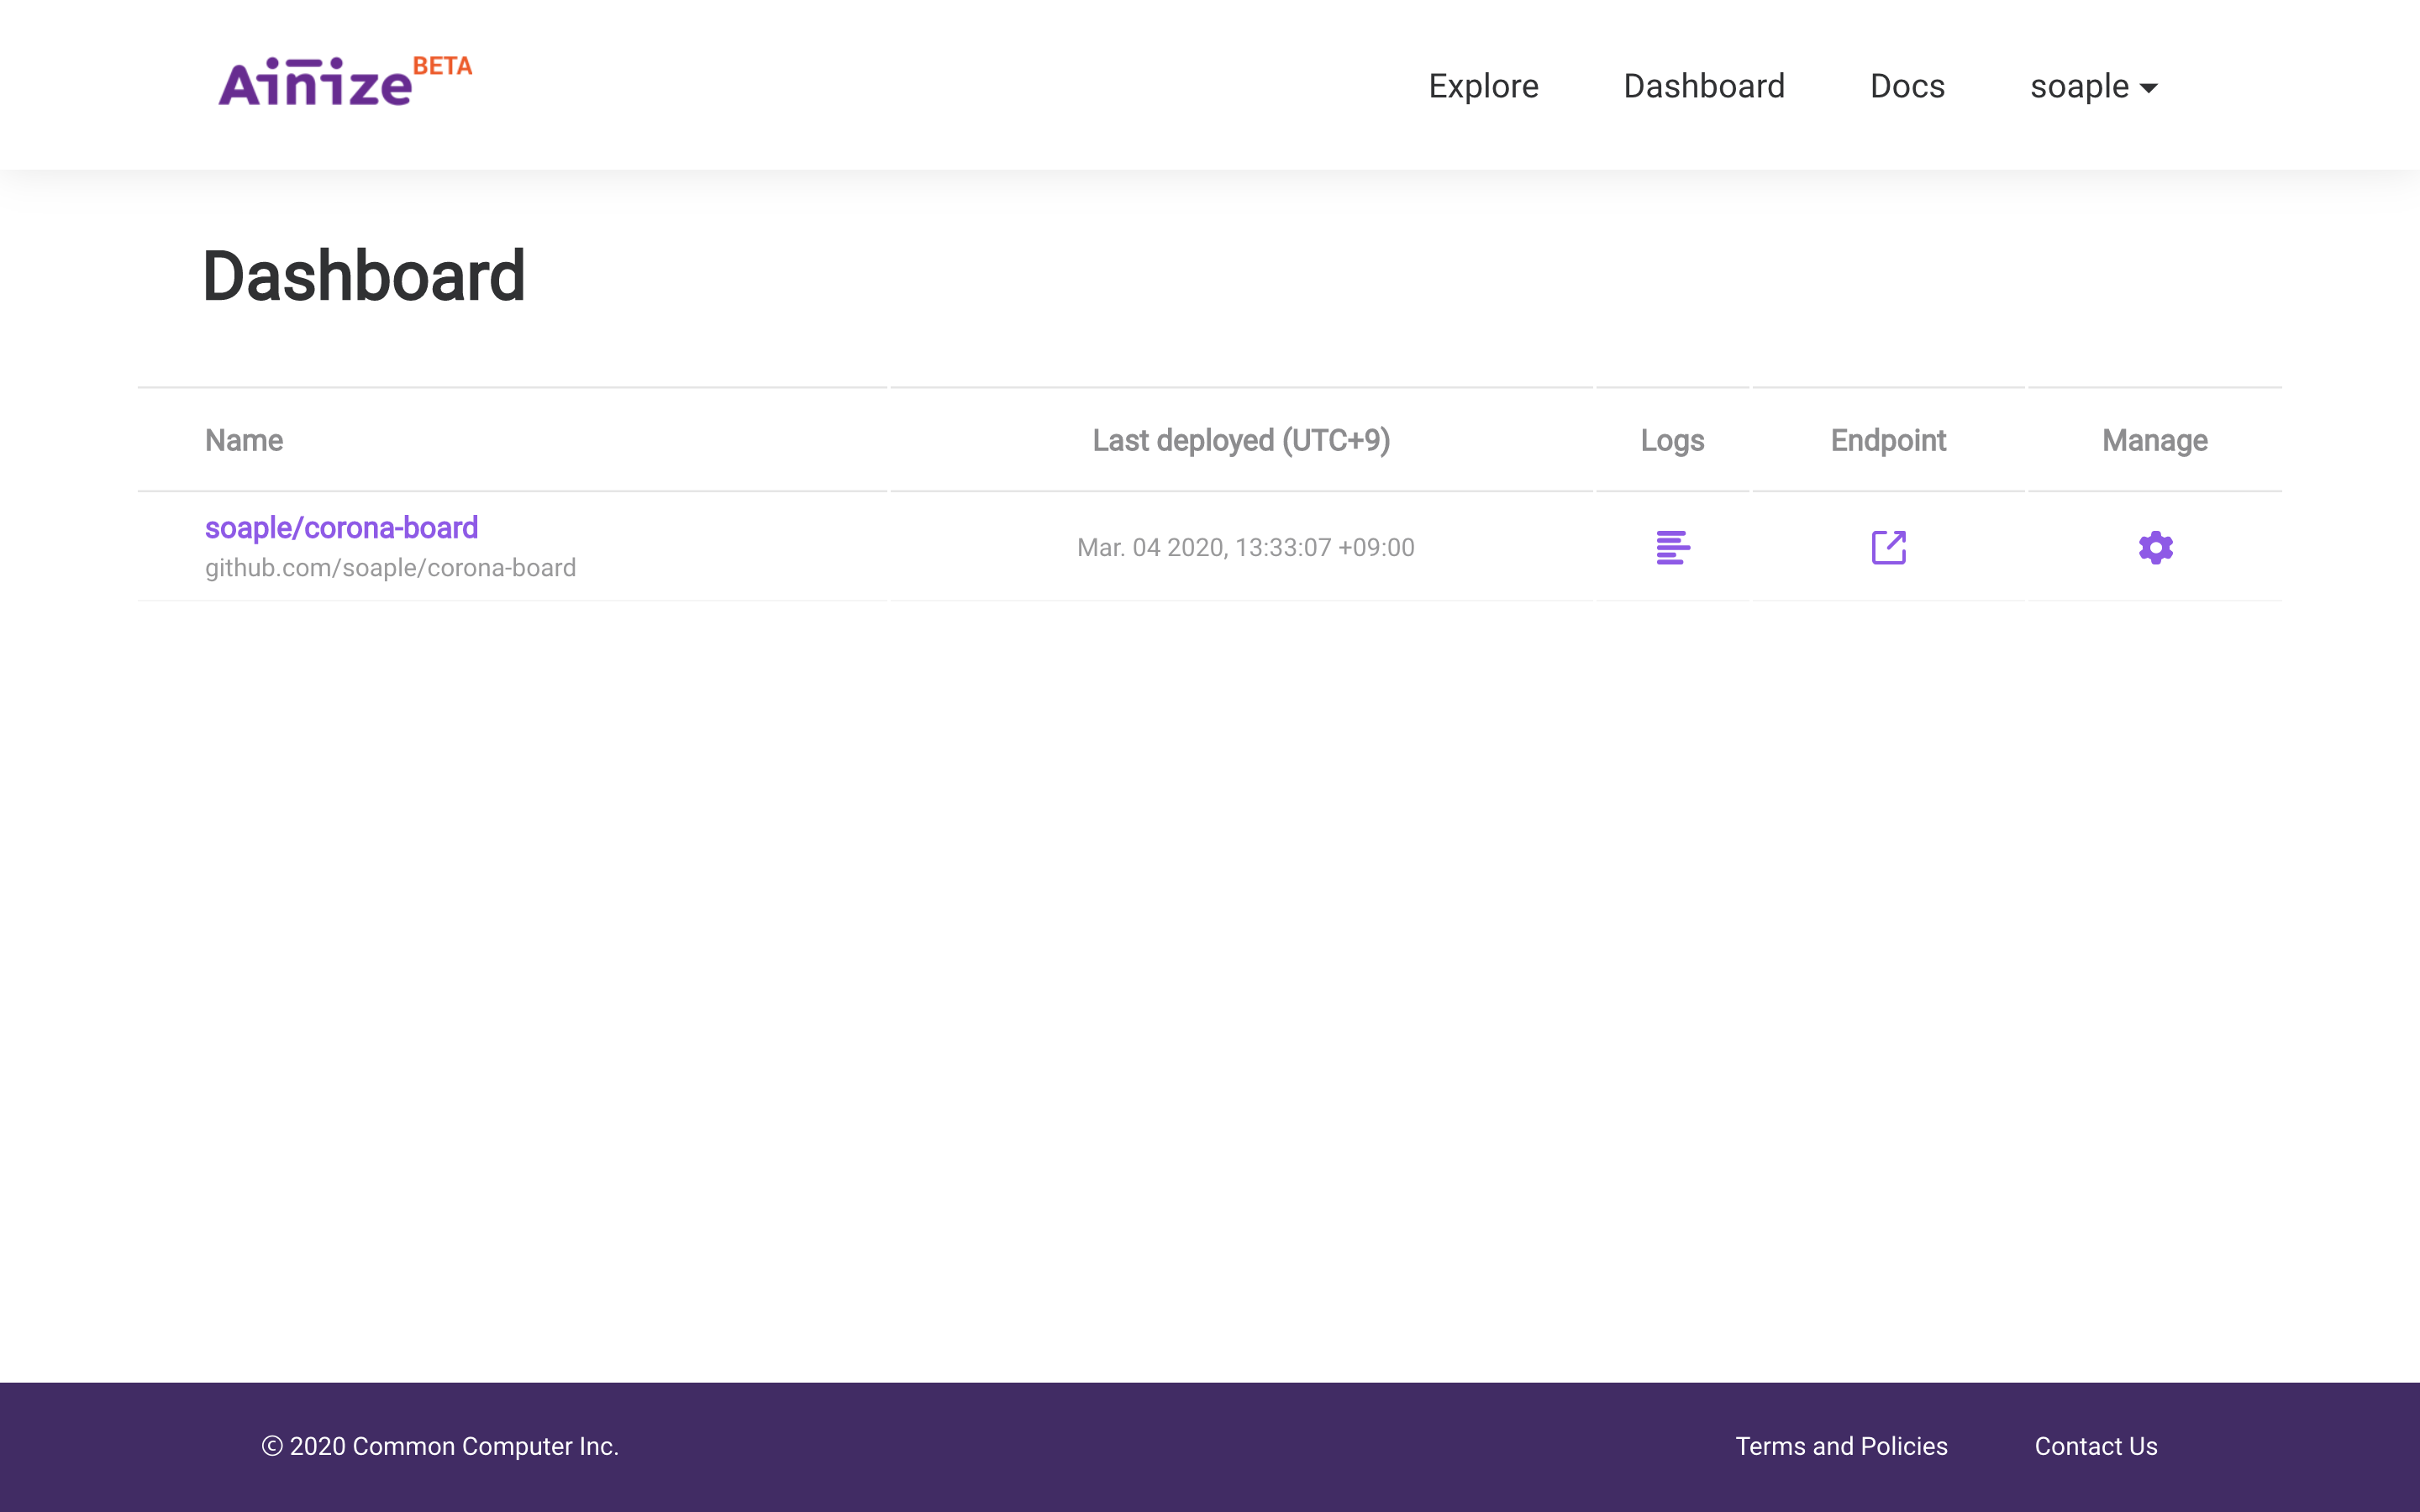2420x1512 pixels.
Task: Open the Docs page
Action: (1906, 87)
